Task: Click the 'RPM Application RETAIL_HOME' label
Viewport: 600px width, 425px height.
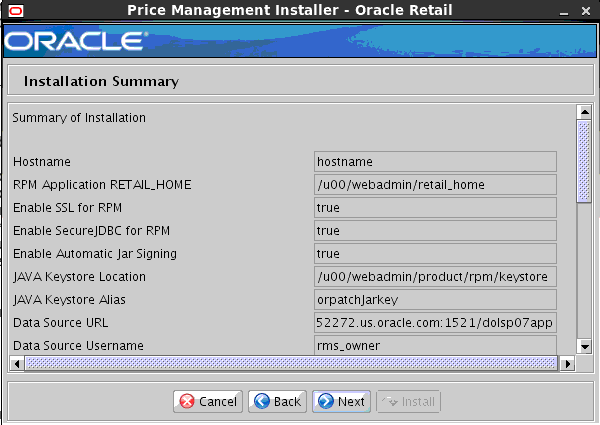Action: (102, 185)
